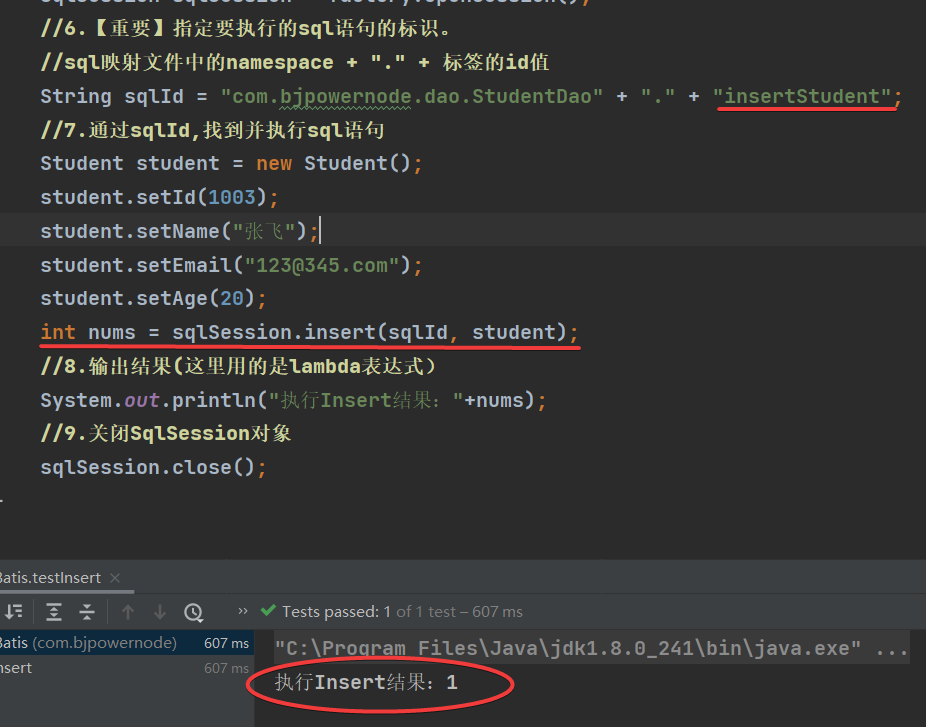The image size is (926, 727).
Task: Click comment '//8.输出结果' lambda line
Action: pyautogui.click(x=239, y=366)
